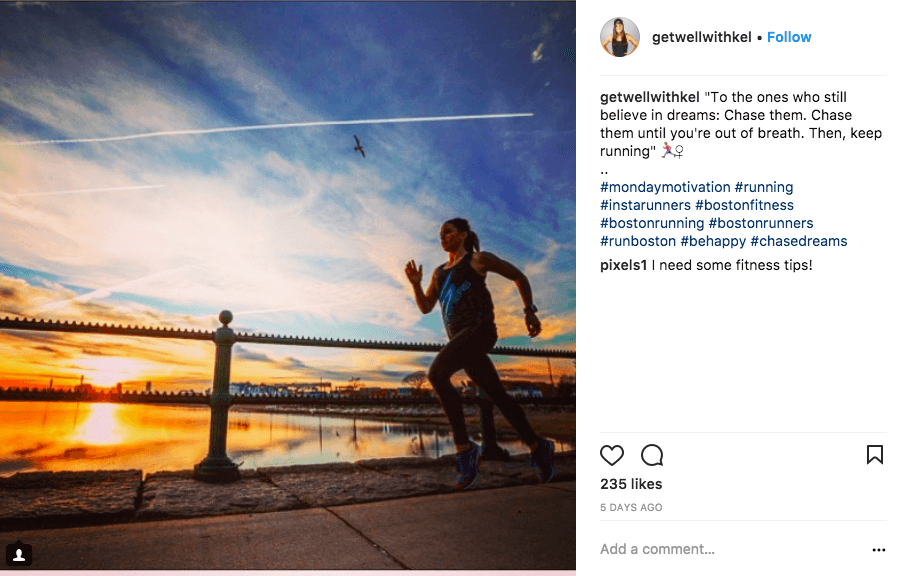Open the #mondaymotivation hashtag
This screenshot has height=576, width=910.
tap(665, 187)
